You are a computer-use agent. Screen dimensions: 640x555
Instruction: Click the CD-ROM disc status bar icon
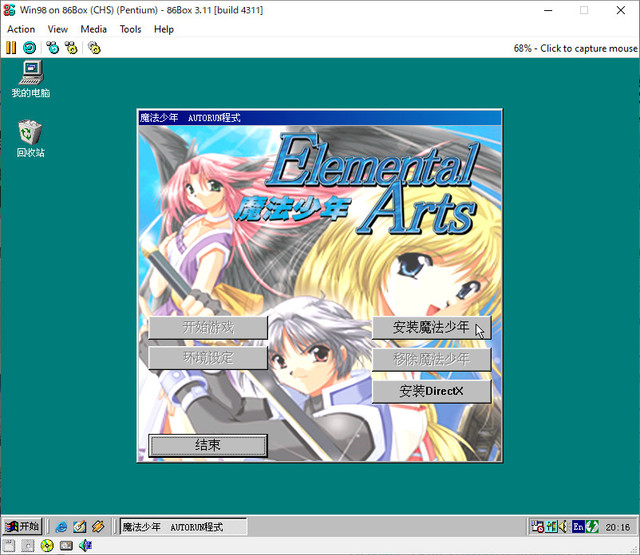coord(47,546)
